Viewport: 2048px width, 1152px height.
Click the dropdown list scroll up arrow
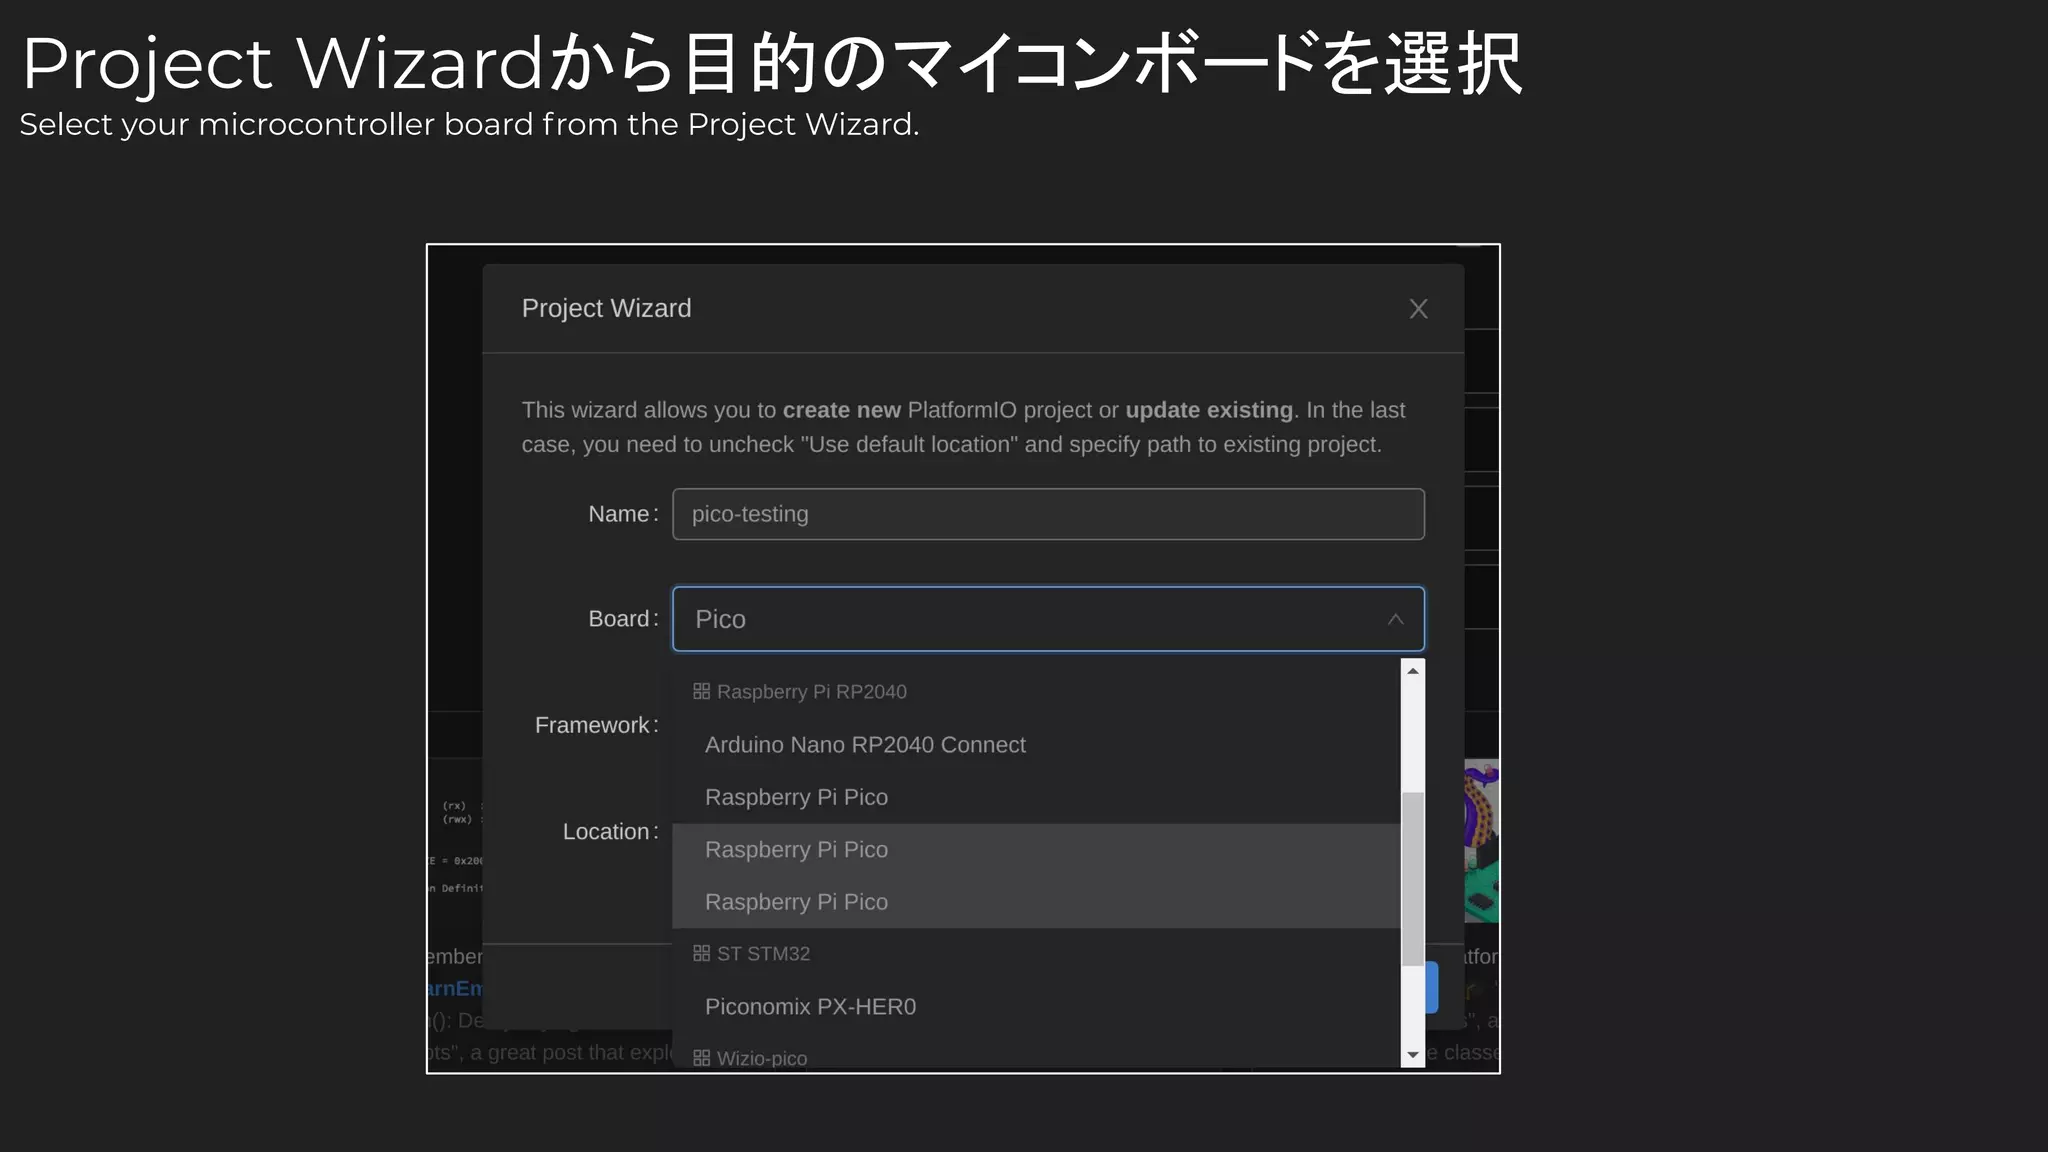pyautogui.click(x=1413, y=671)
